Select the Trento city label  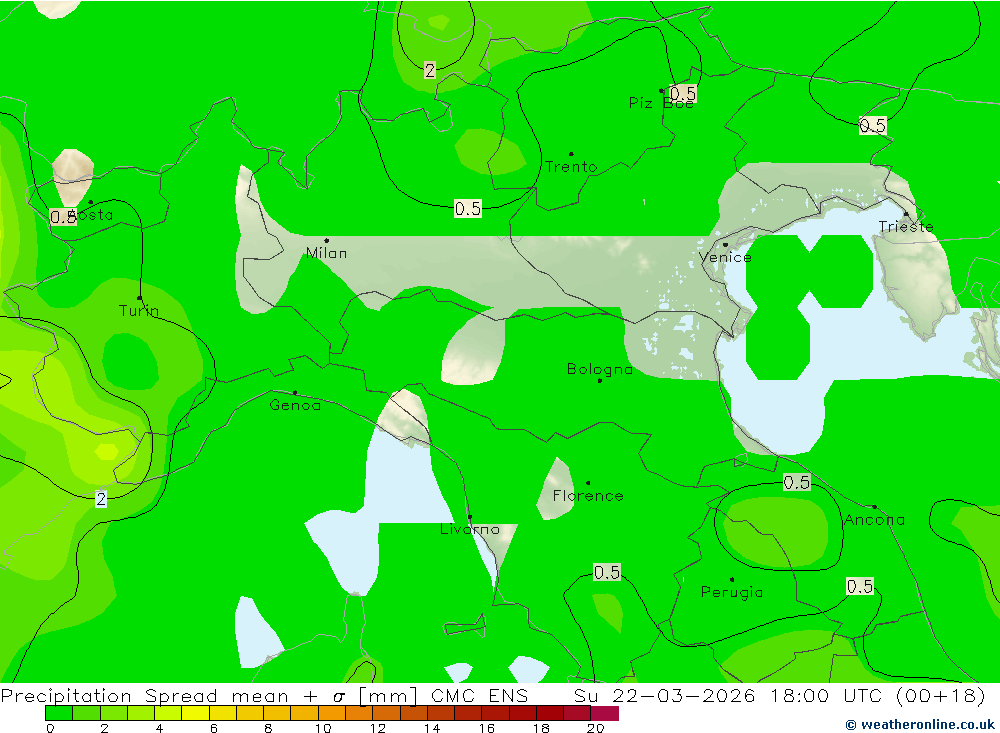[x=571, y=167]
